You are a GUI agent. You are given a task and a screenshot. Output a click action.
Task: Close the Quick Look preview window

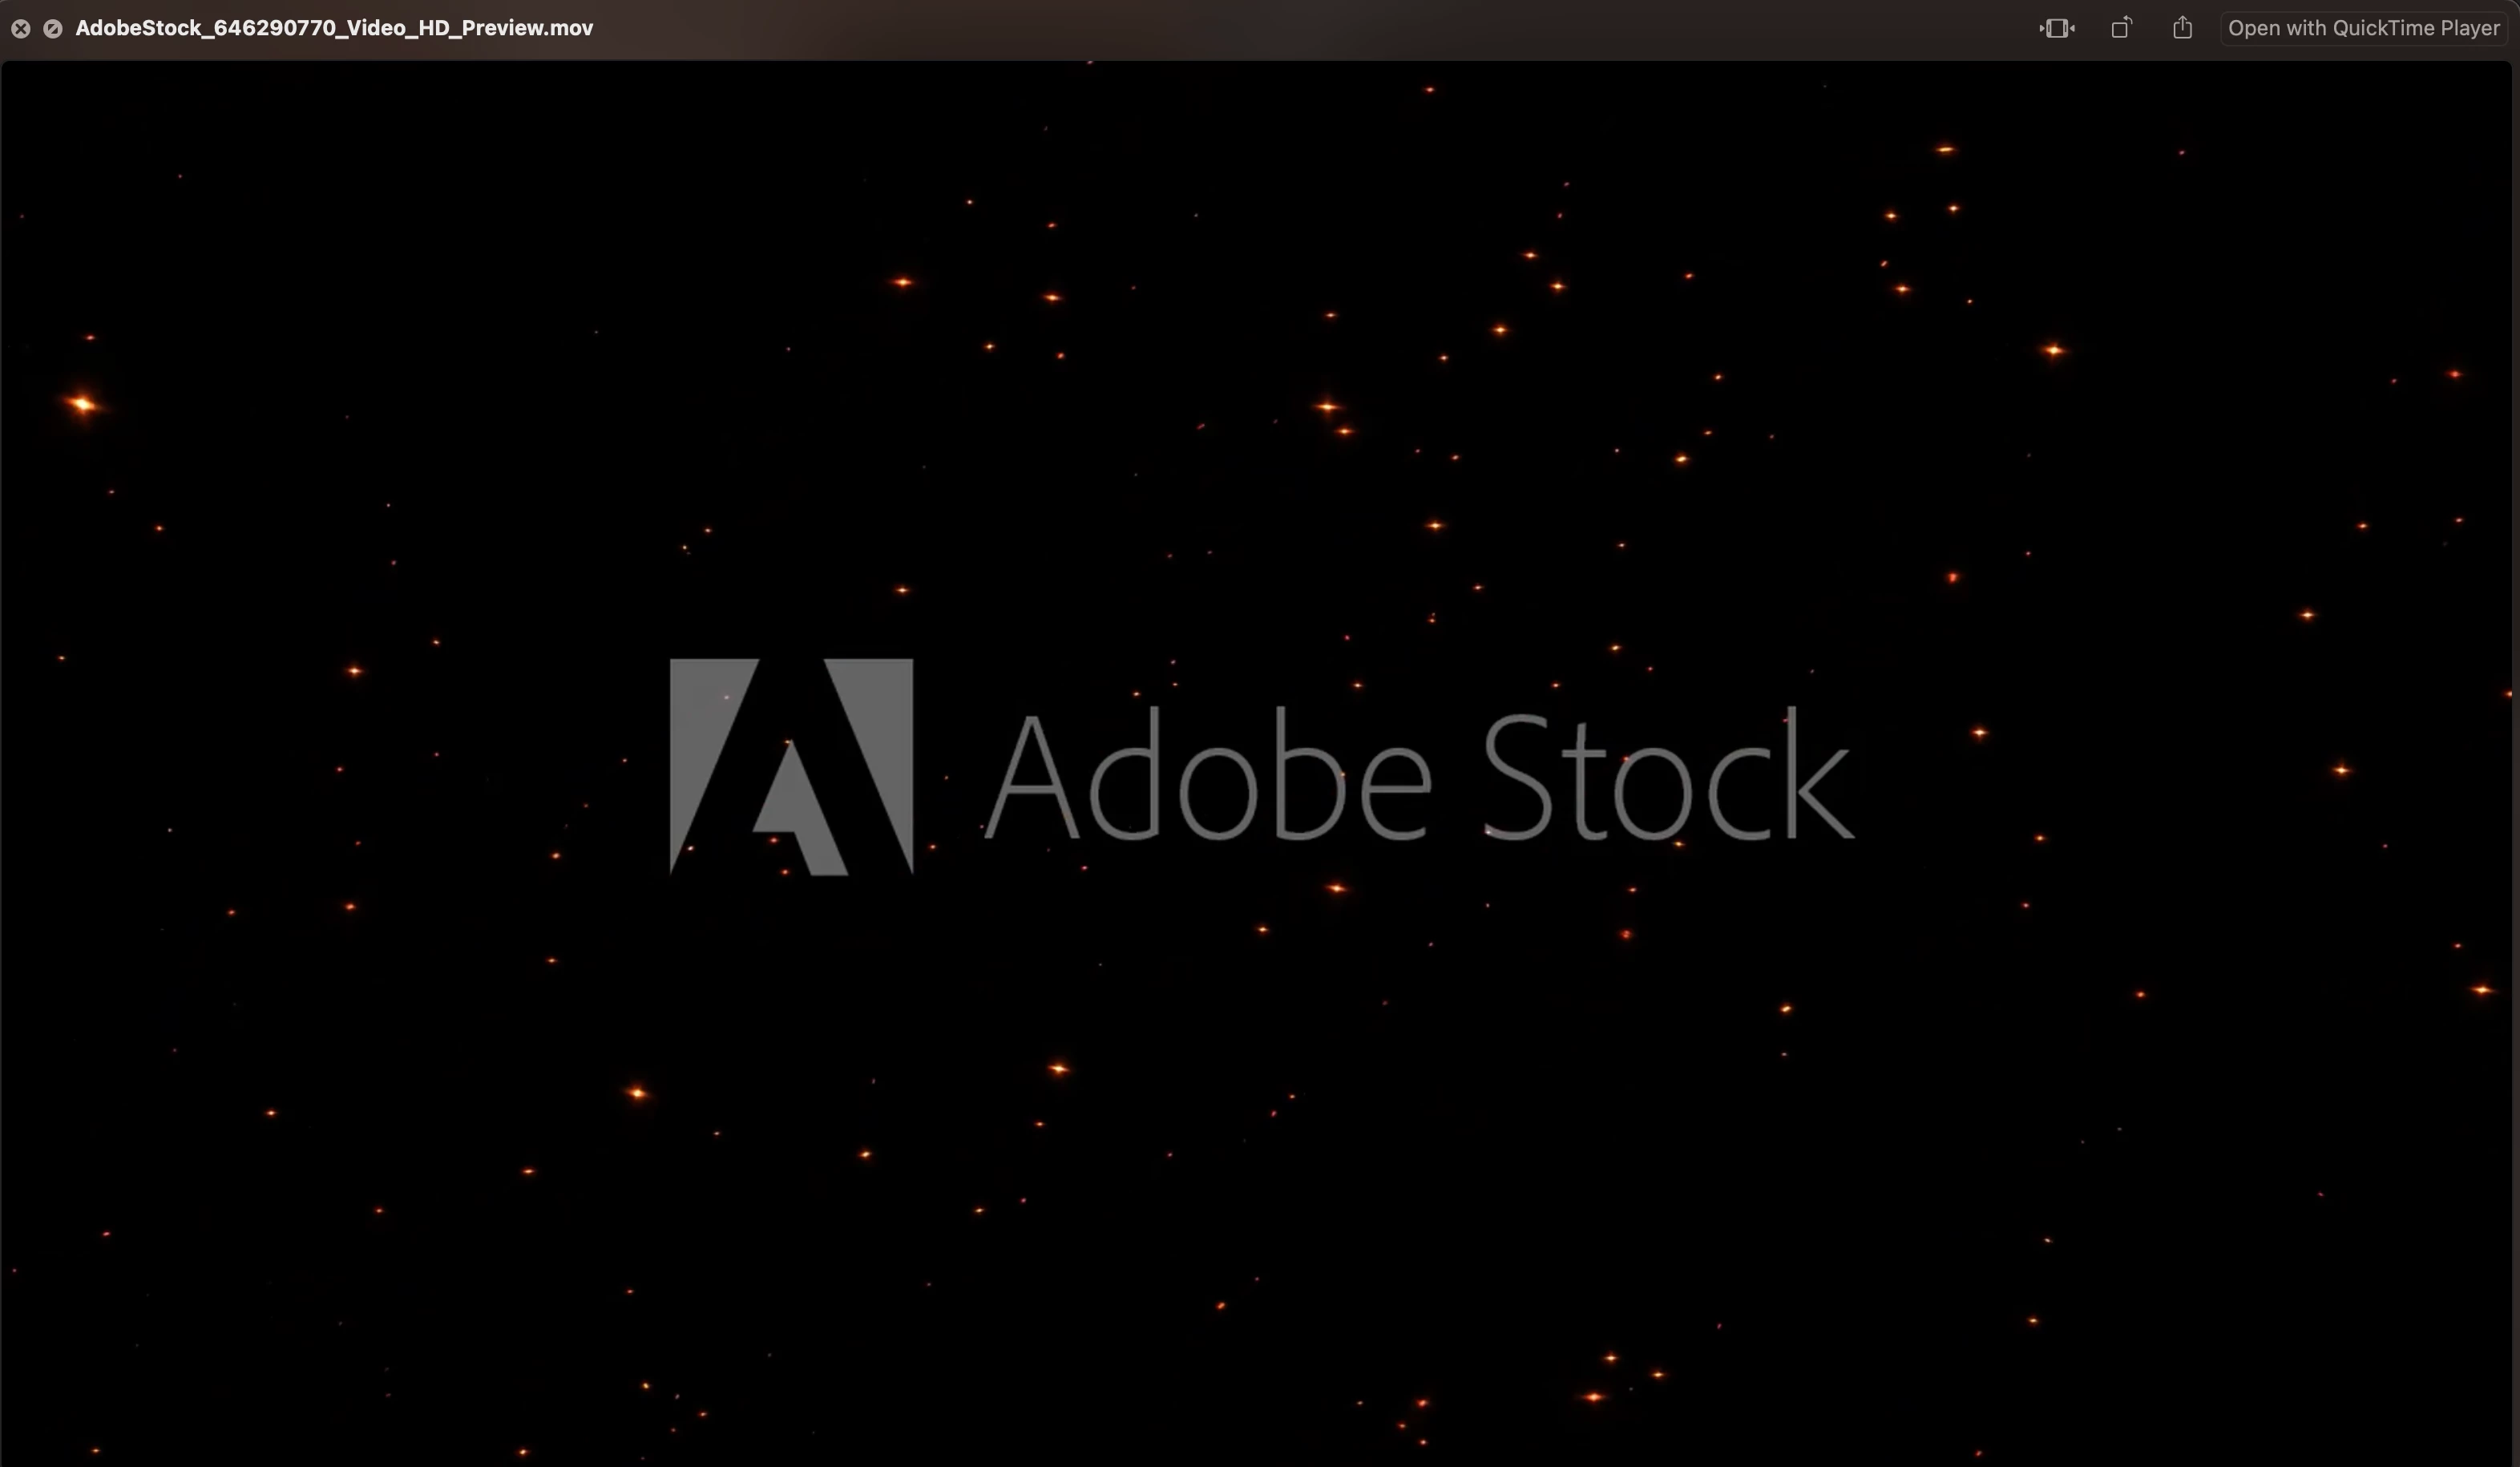coord(20,28)
